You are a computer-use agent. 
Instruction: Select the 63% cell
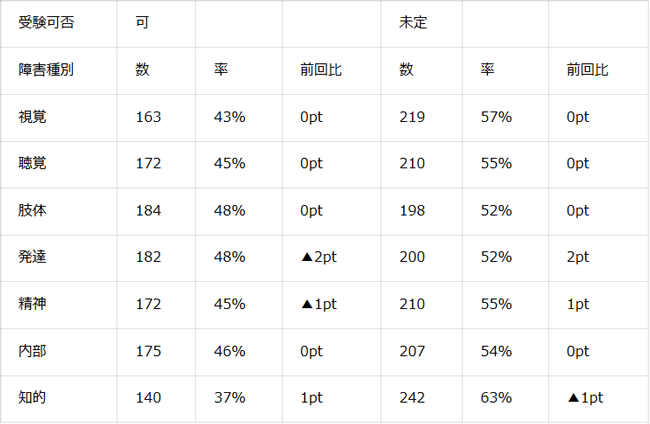pyautogui.click(x=496, y=398)
